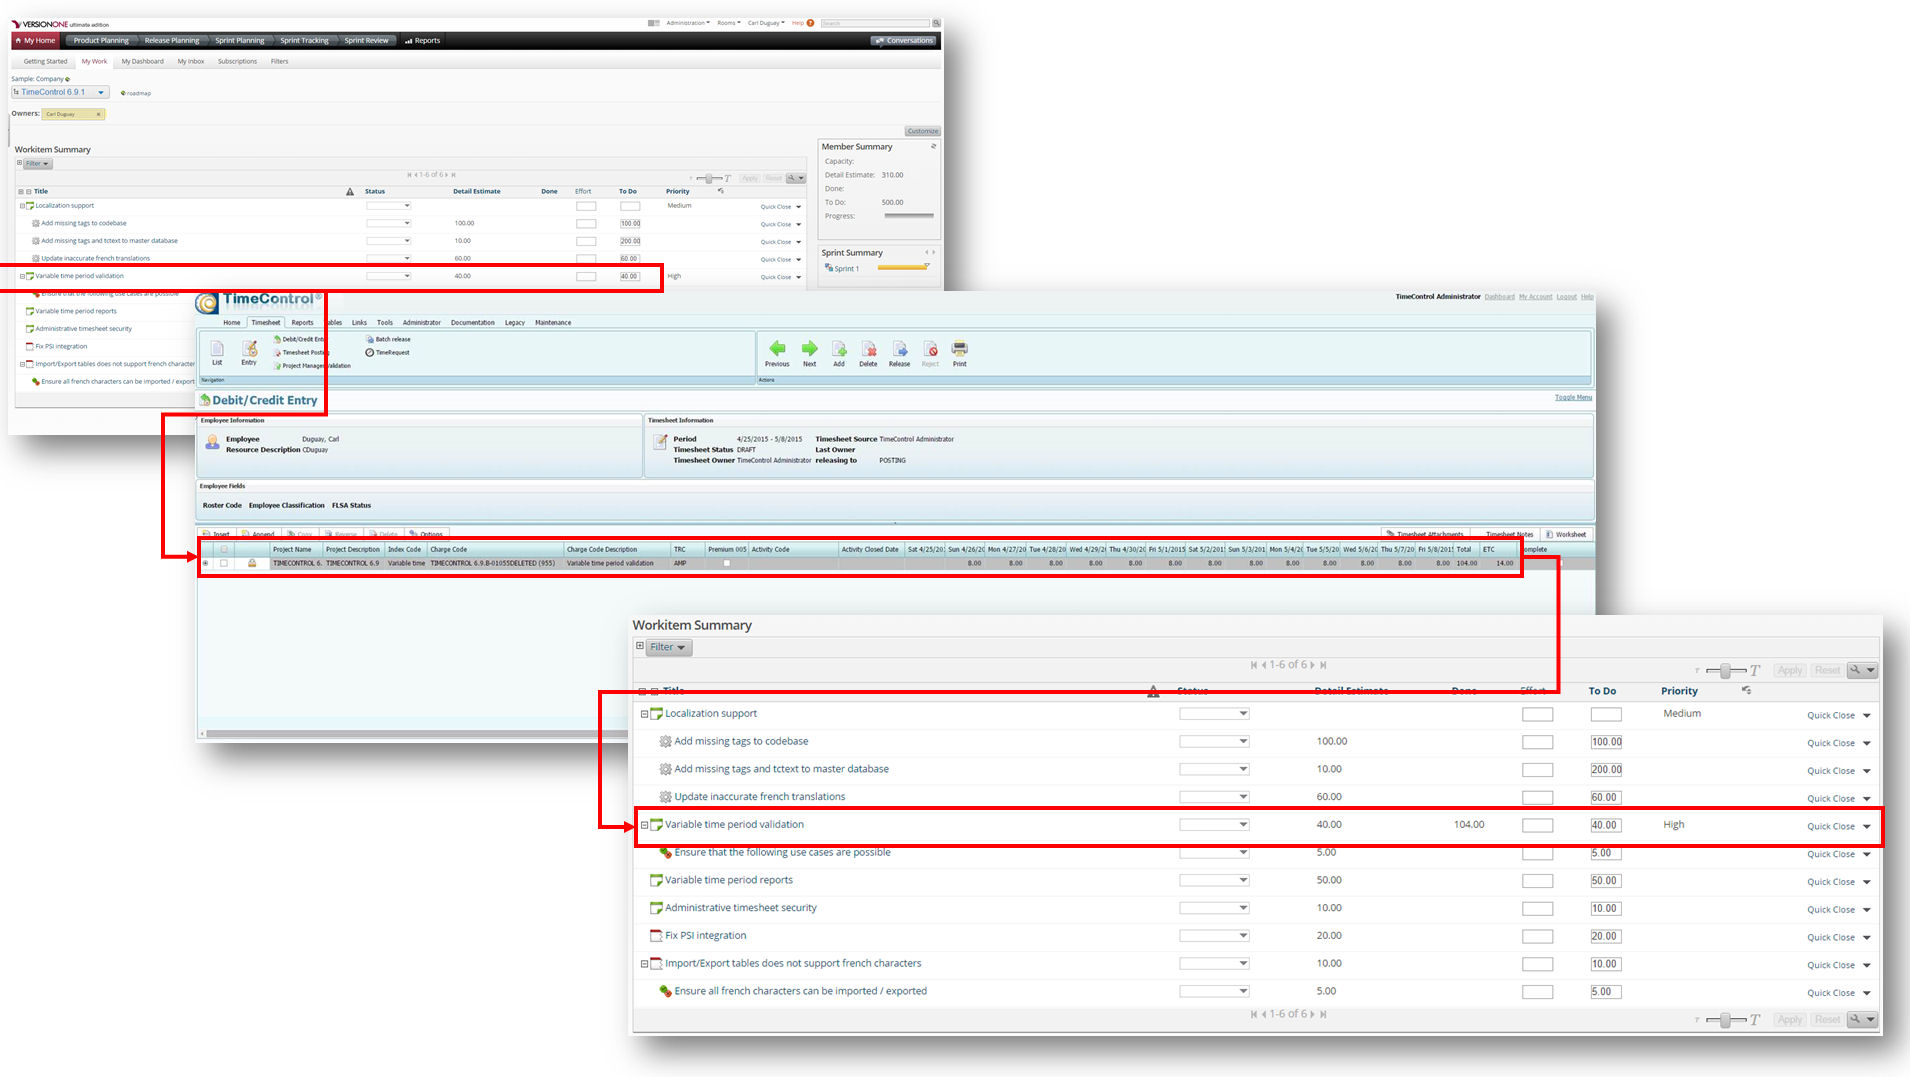1910x1077 pixels.
Task: Click the Release timesheet icon in TimeControl
Action: point(900,349)
